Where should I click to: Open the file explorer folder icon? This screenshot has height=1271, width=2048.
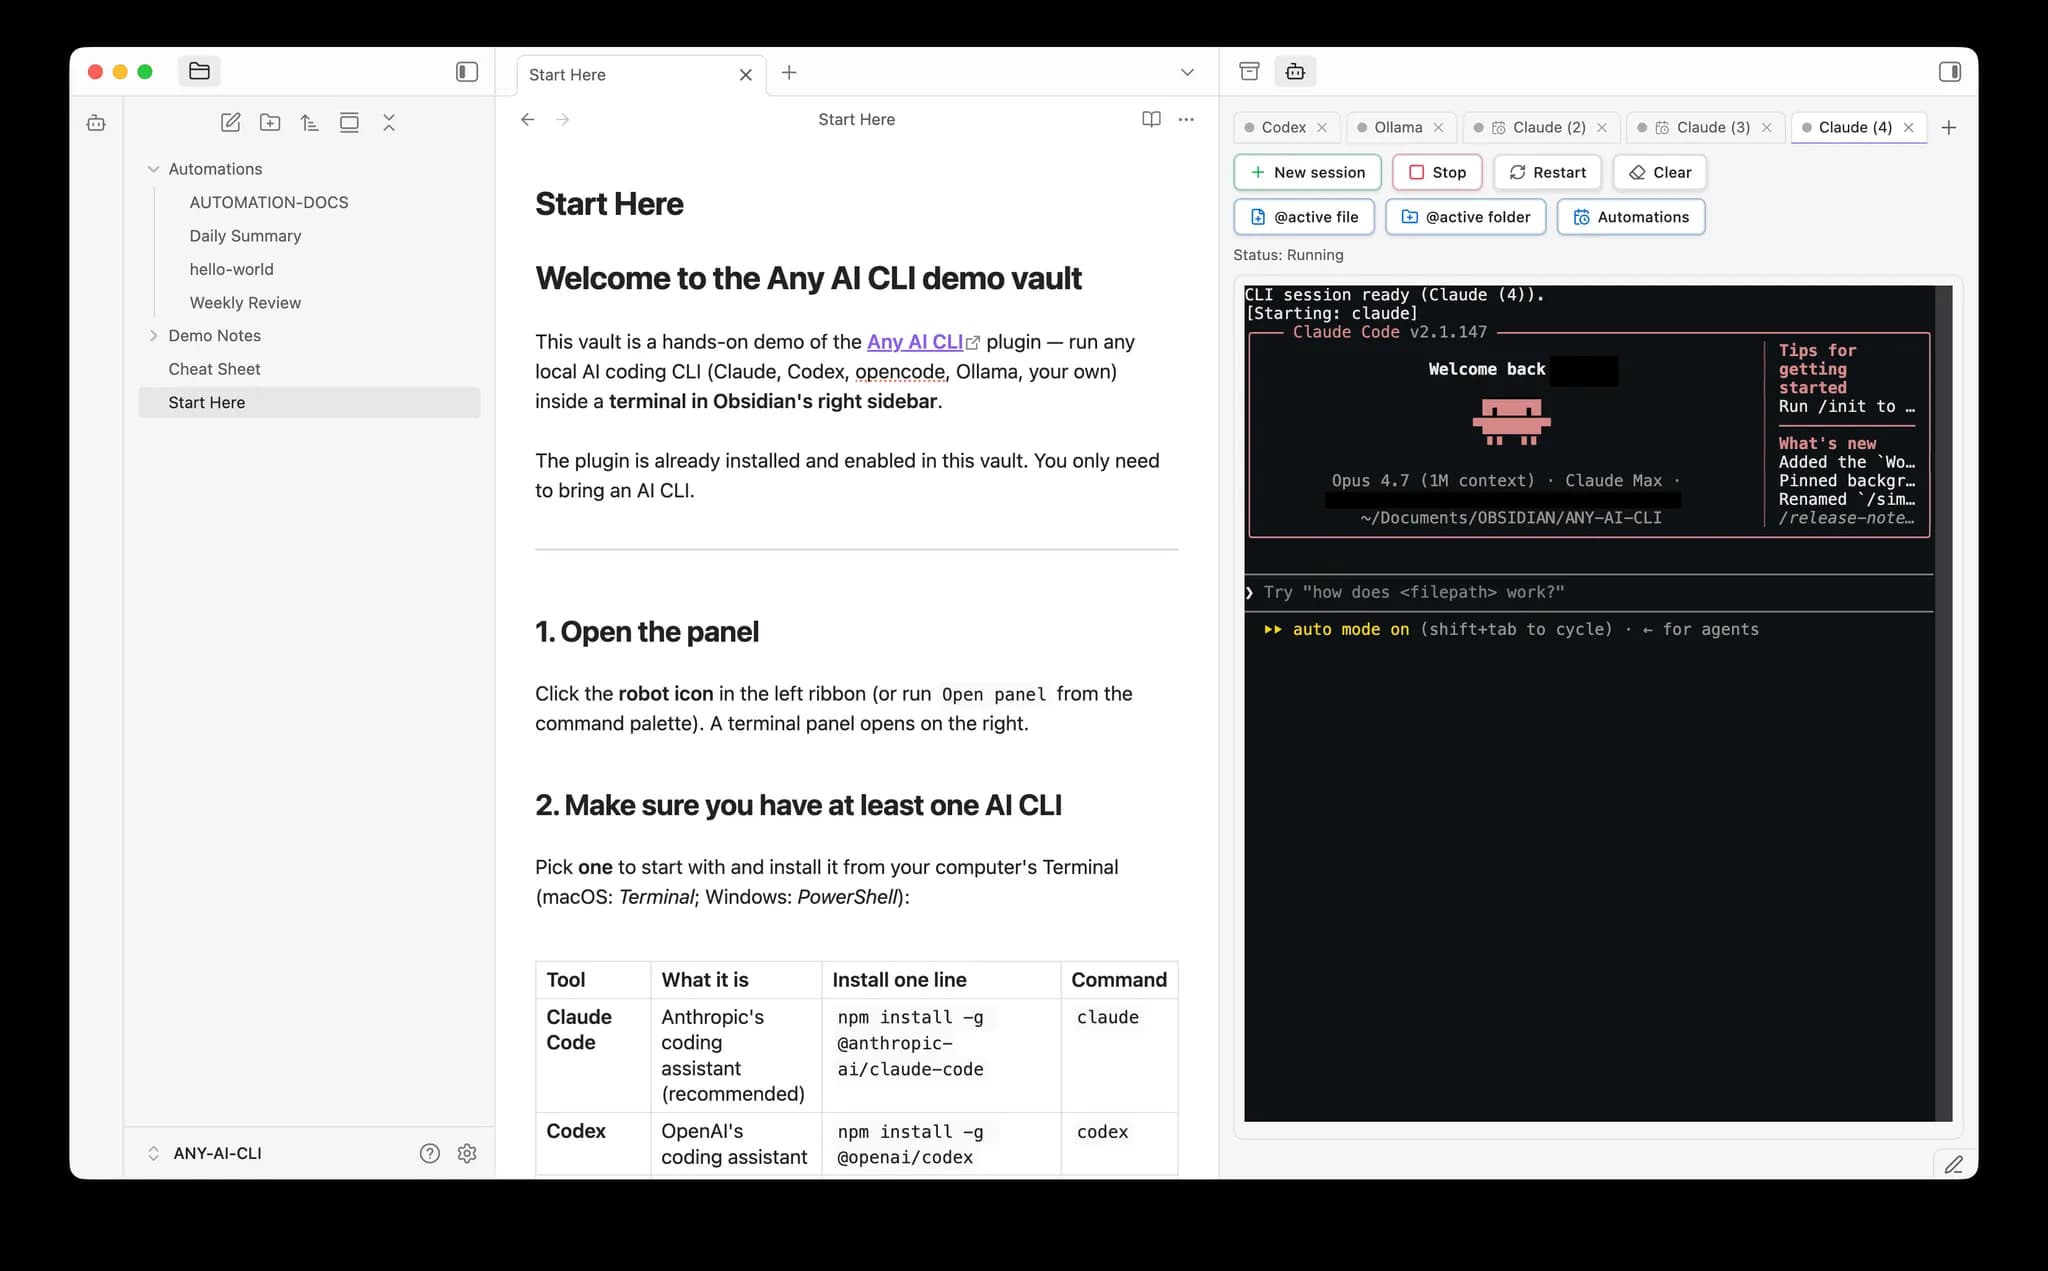click(199, 71)
